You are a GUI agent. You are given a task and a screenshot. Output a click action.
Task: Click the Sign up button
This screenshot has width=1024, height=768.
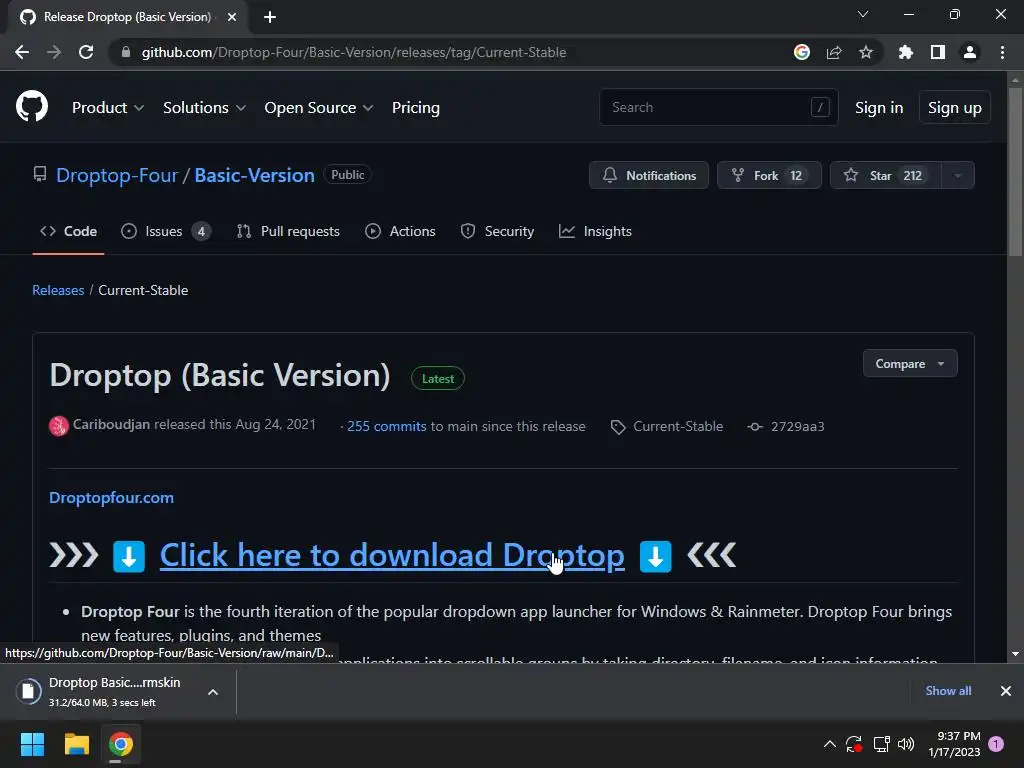click(954, 107)
